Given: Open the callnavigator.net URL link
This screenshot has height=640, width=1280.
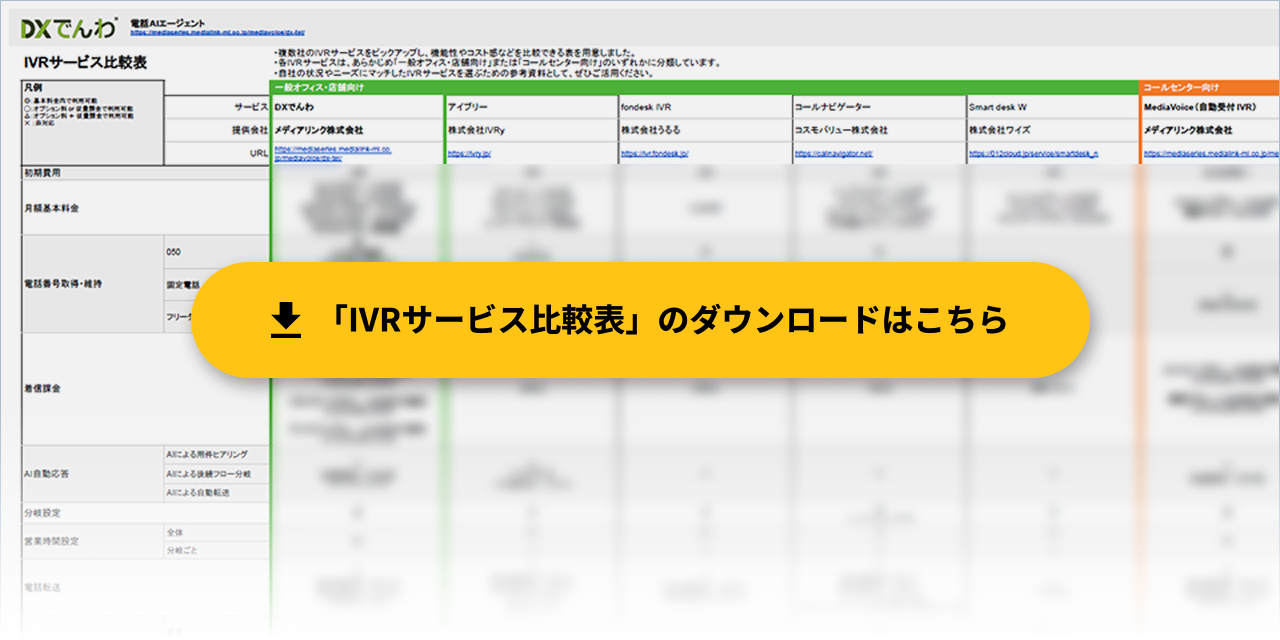Looking at the screenshot, I should (834, 154).
